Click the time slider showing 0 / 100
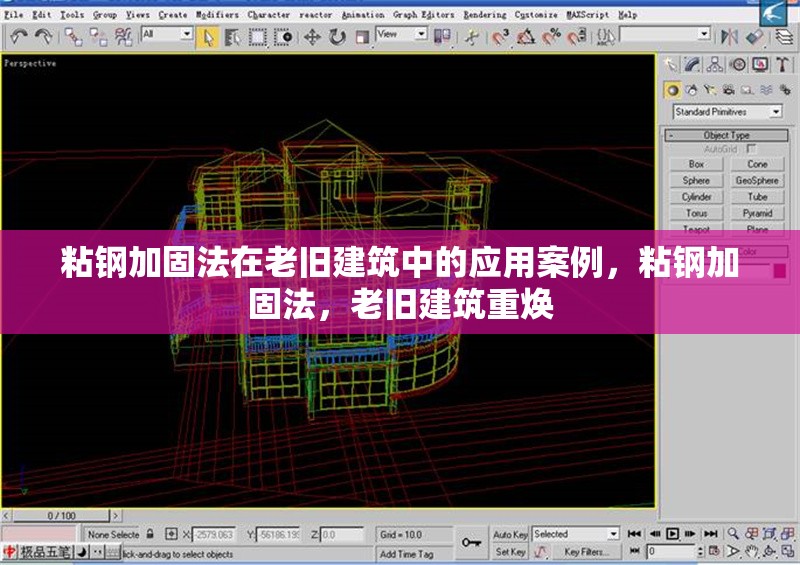Image resolution: width=800 pixels, height=565 pixels. (x=61, y=515)
